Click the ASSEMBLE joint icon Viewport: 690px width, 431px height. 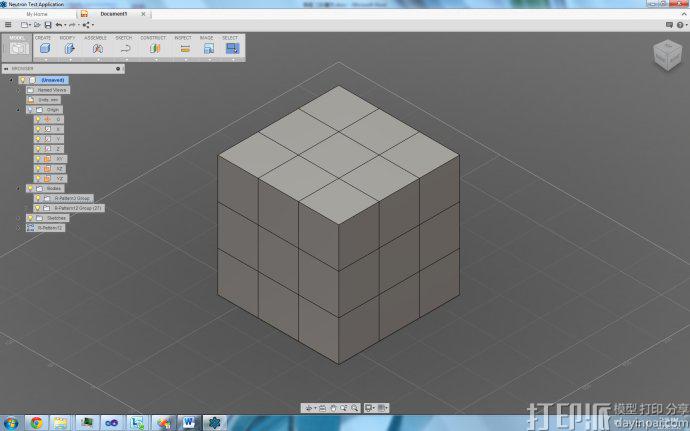click(x=98, y=48)
